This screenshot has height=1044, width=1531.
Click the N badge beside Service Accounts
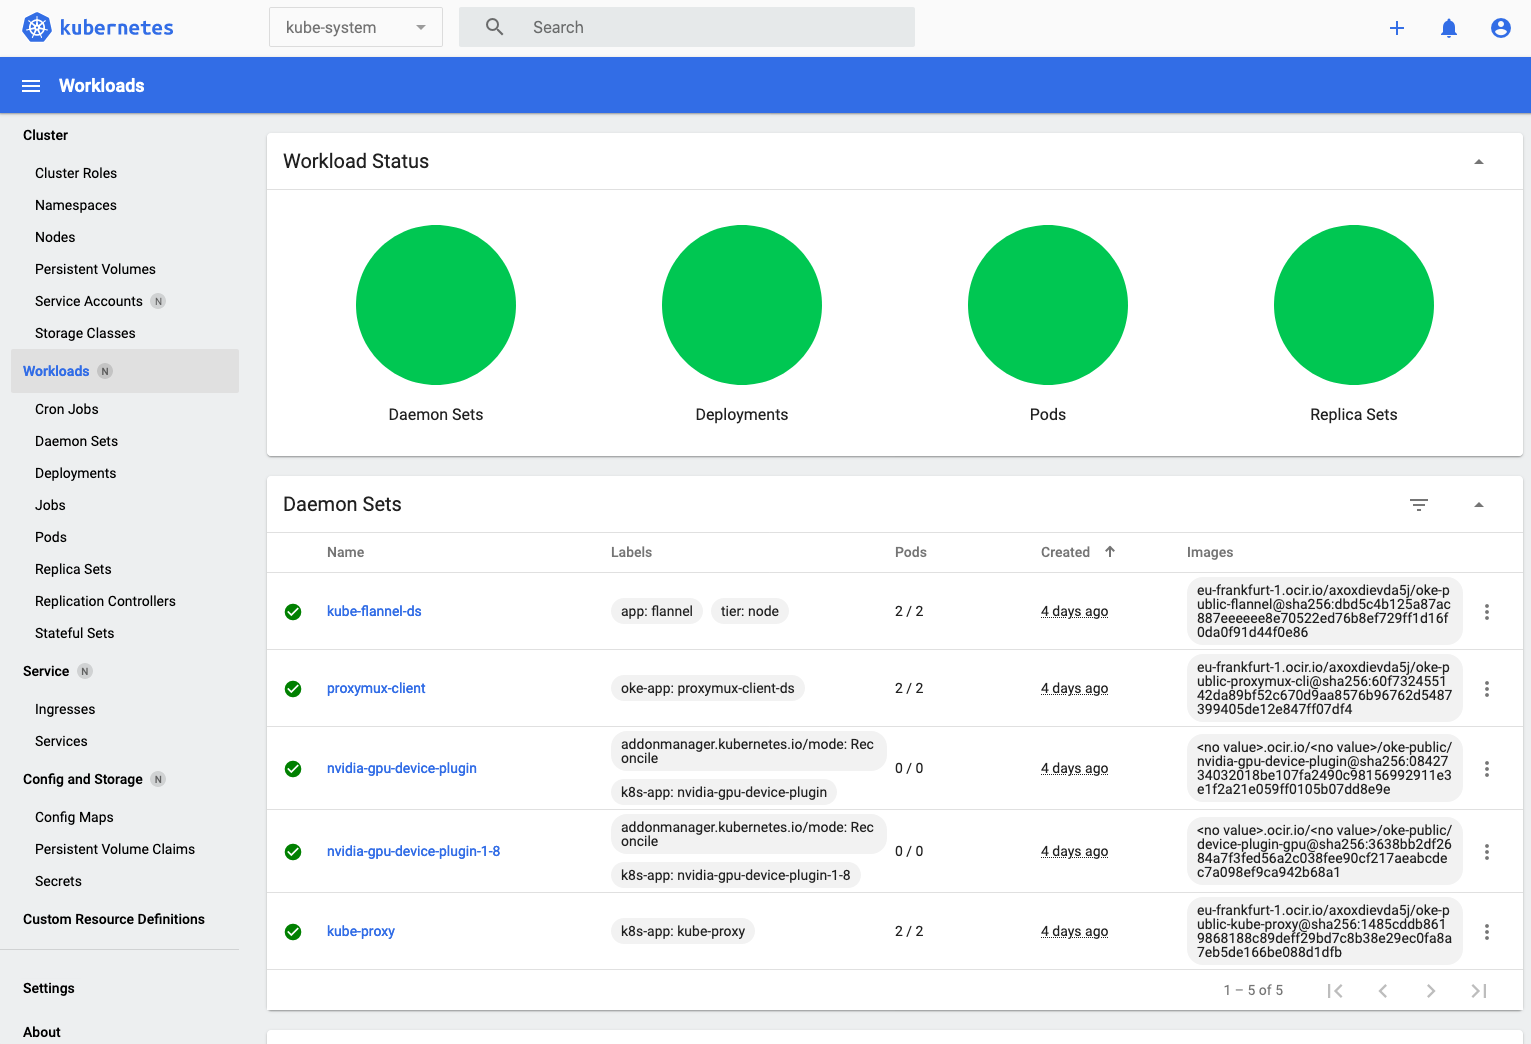158,301
